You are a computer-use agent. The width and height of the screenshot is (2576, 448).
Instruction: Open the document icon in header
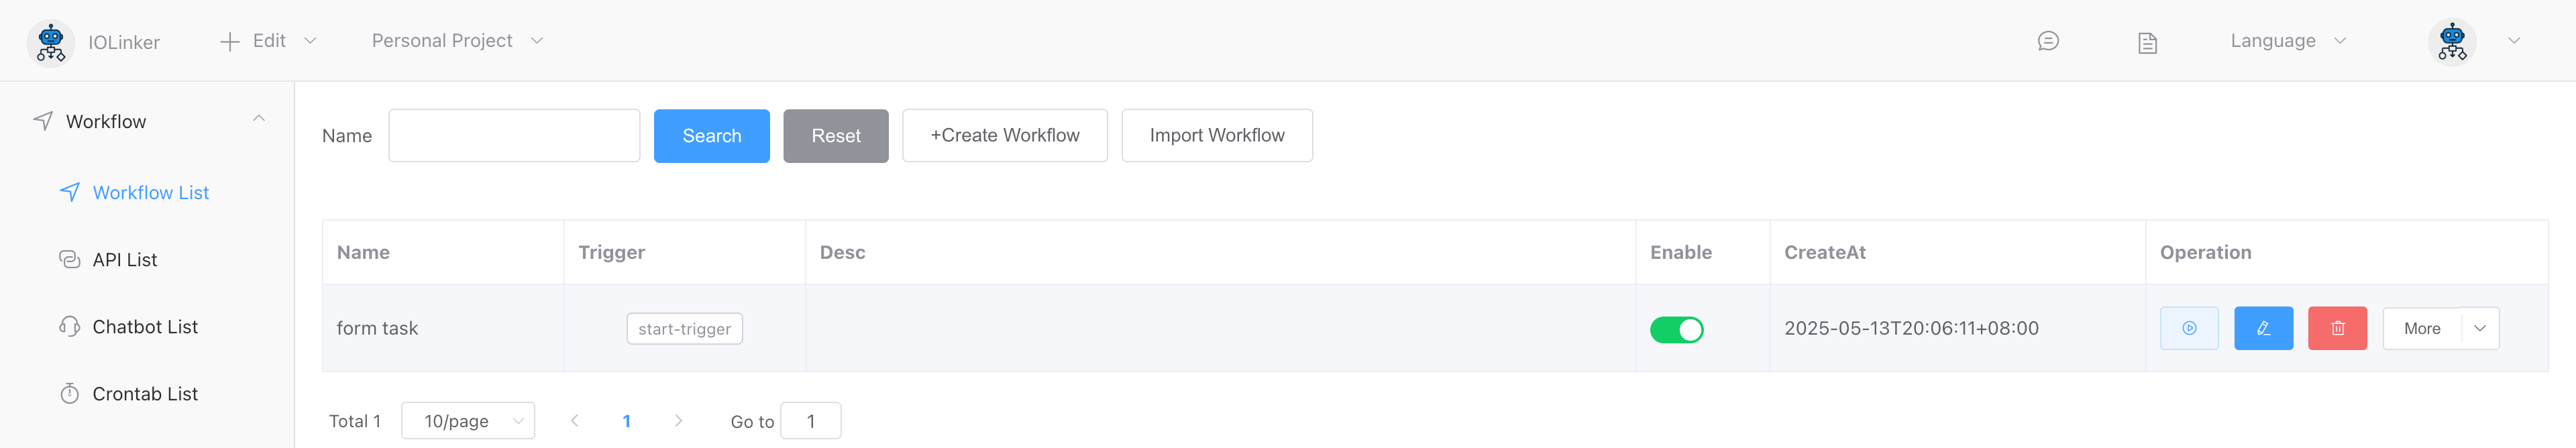tap(2147, 42)
